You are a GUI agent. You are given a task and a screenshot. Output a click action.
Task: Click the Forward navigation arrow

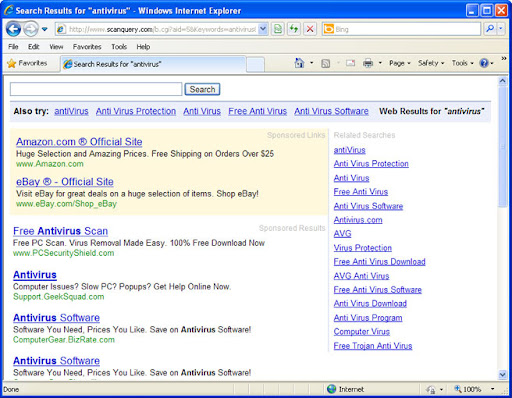(x=31, y=29)
